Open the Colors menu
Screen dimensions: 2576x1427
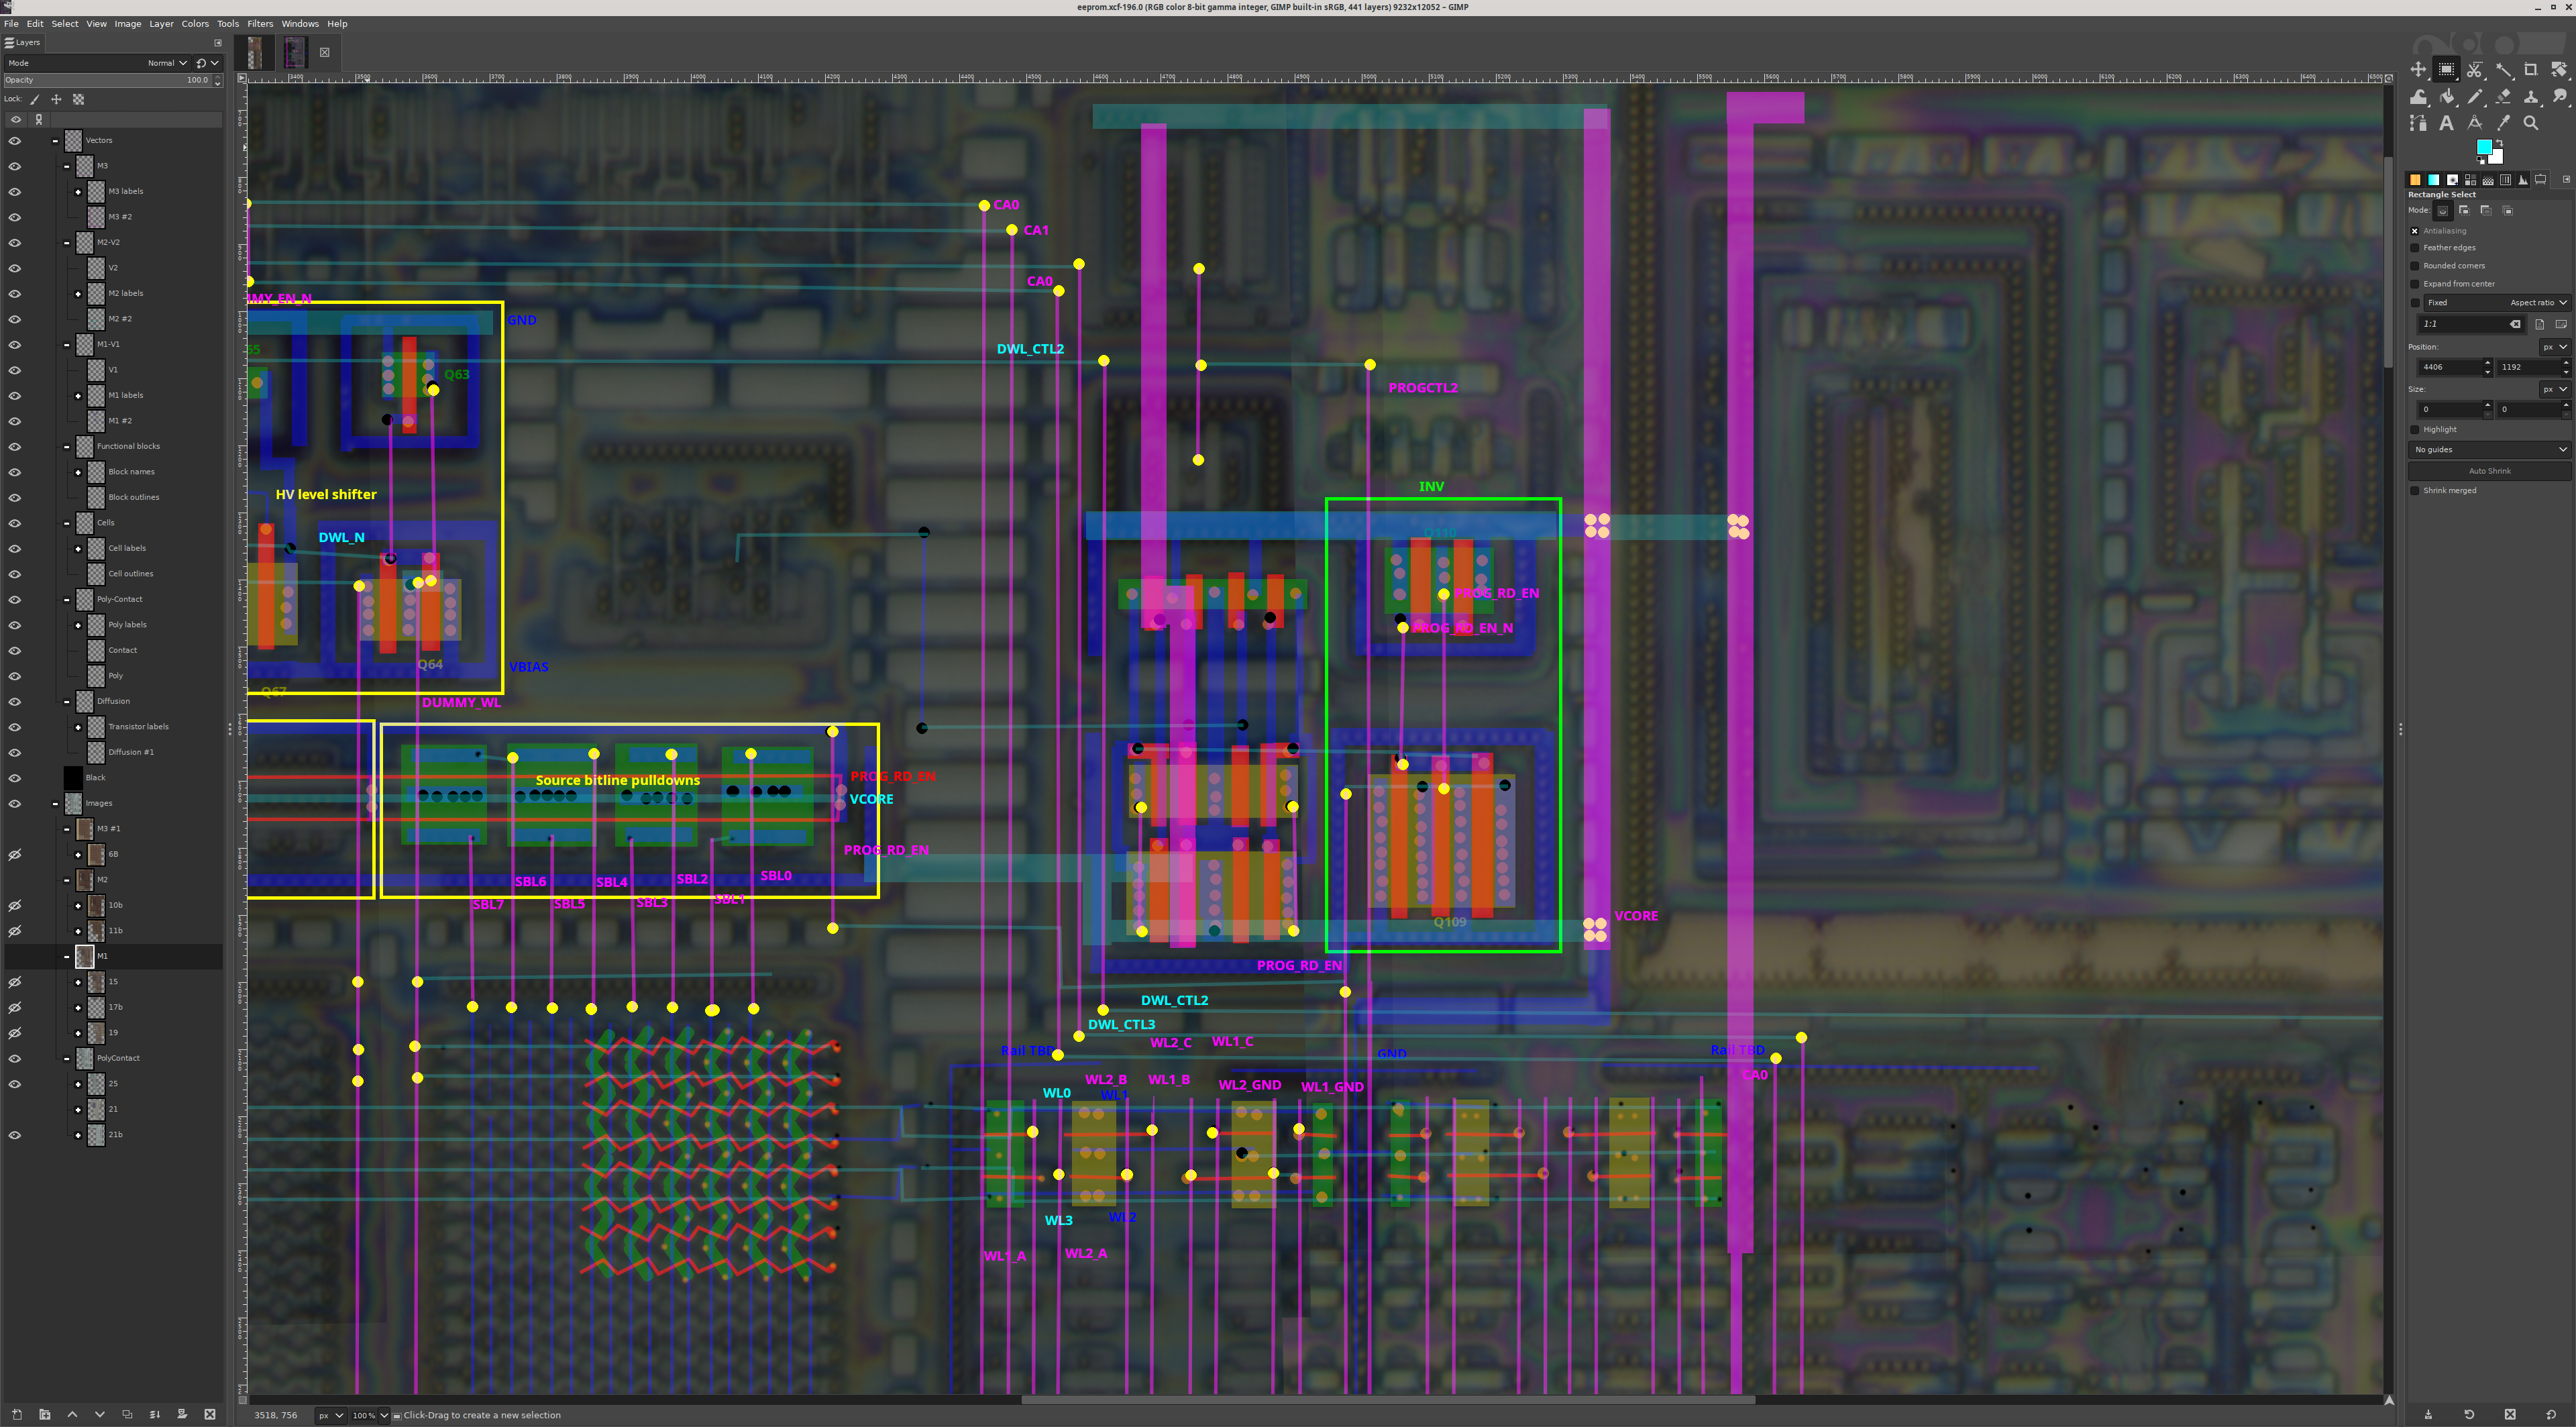coord(195,24)
